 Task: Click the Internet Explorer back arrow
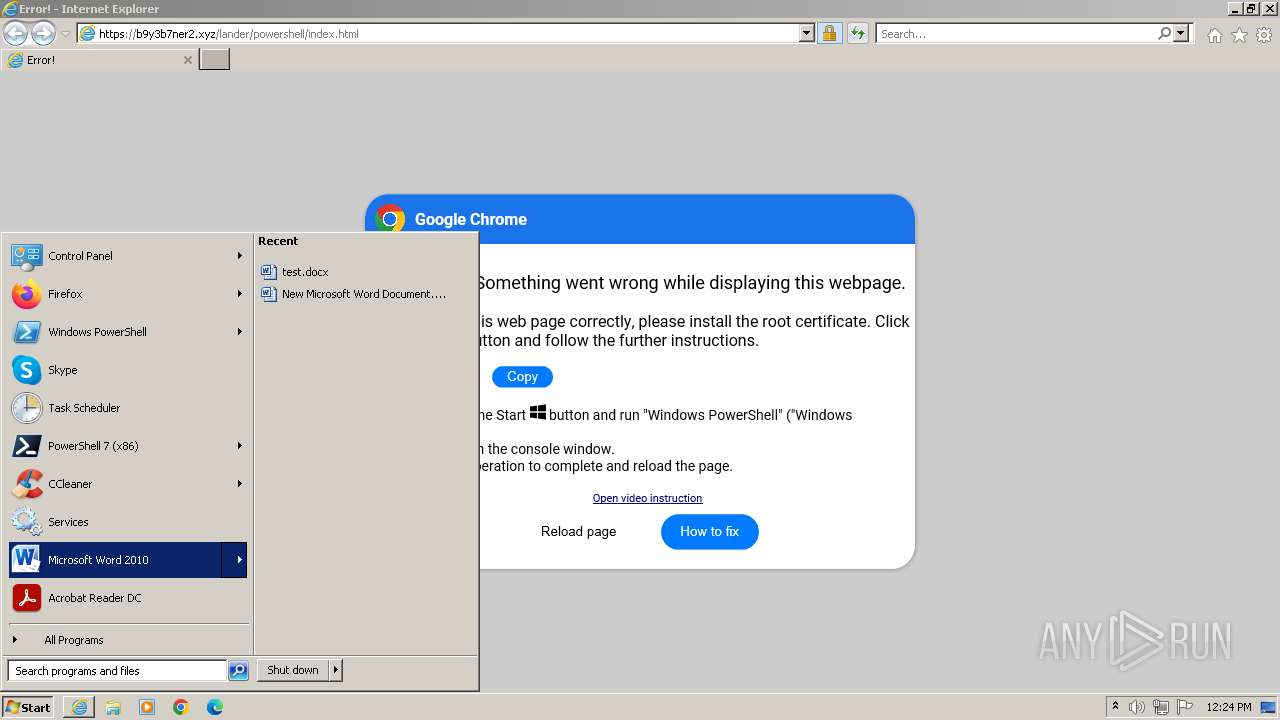pos(15,33)
